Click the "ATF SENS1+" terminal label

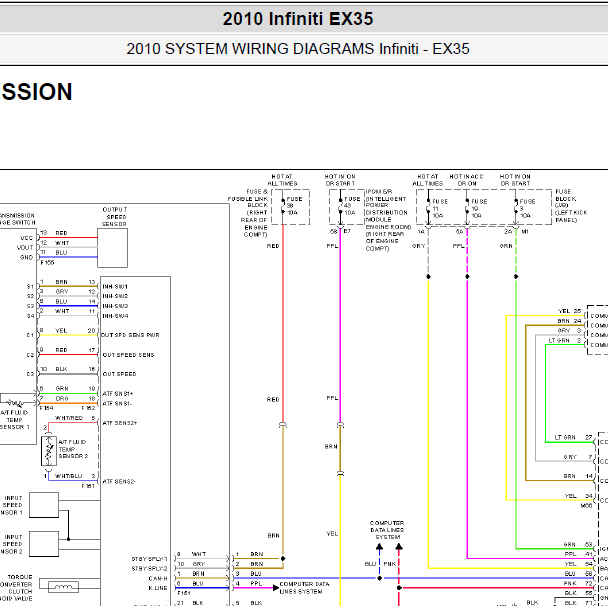click(x=117, y=394)
